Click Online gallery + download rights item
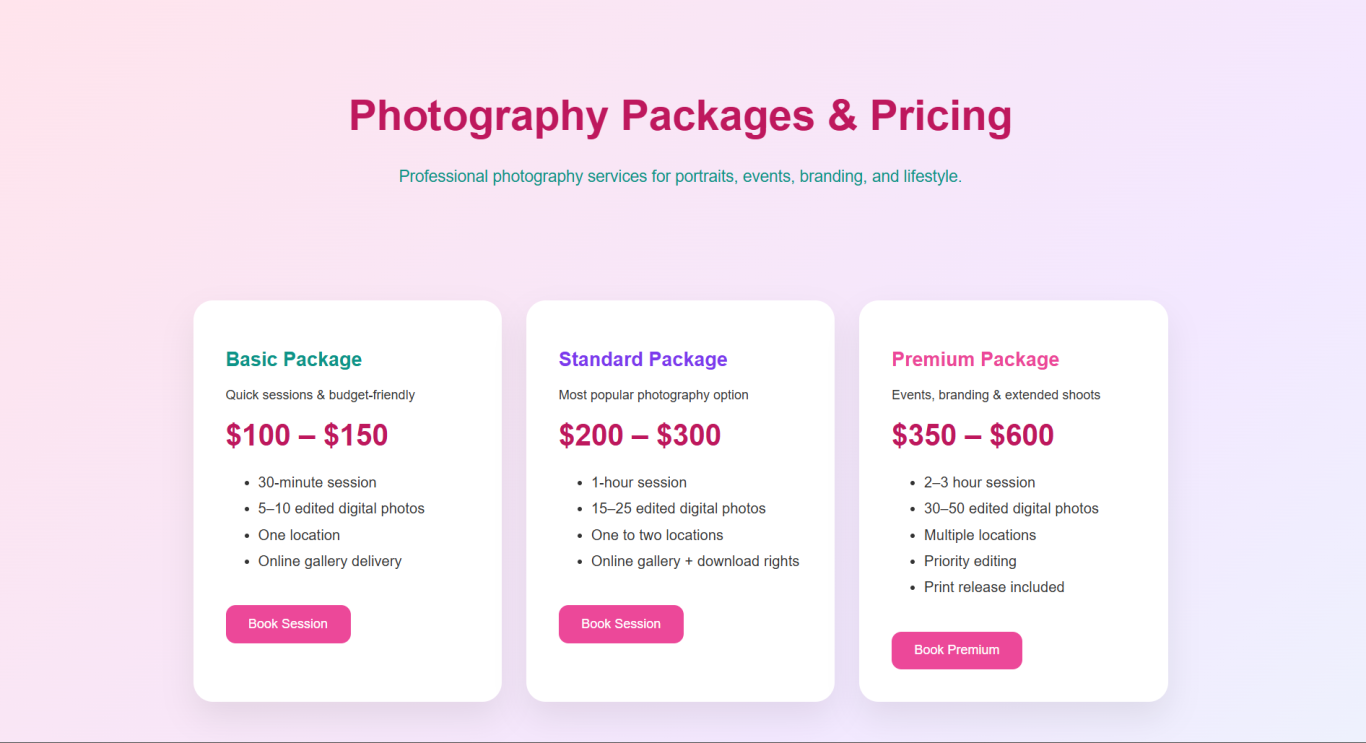1366x743 pixels. click(695, 561)
